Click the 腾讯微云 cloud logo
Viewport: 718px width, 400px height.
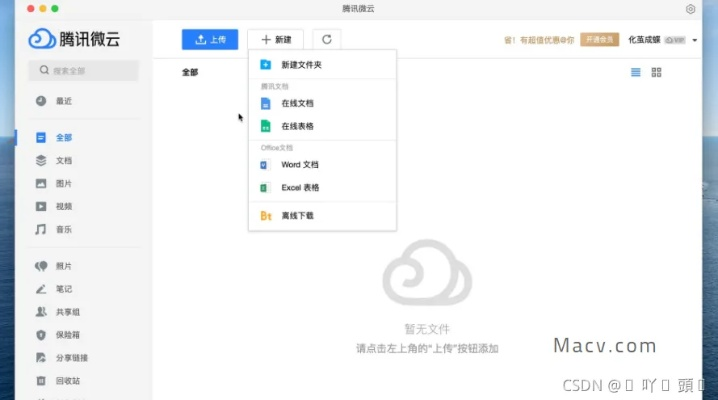click(75, 39)
